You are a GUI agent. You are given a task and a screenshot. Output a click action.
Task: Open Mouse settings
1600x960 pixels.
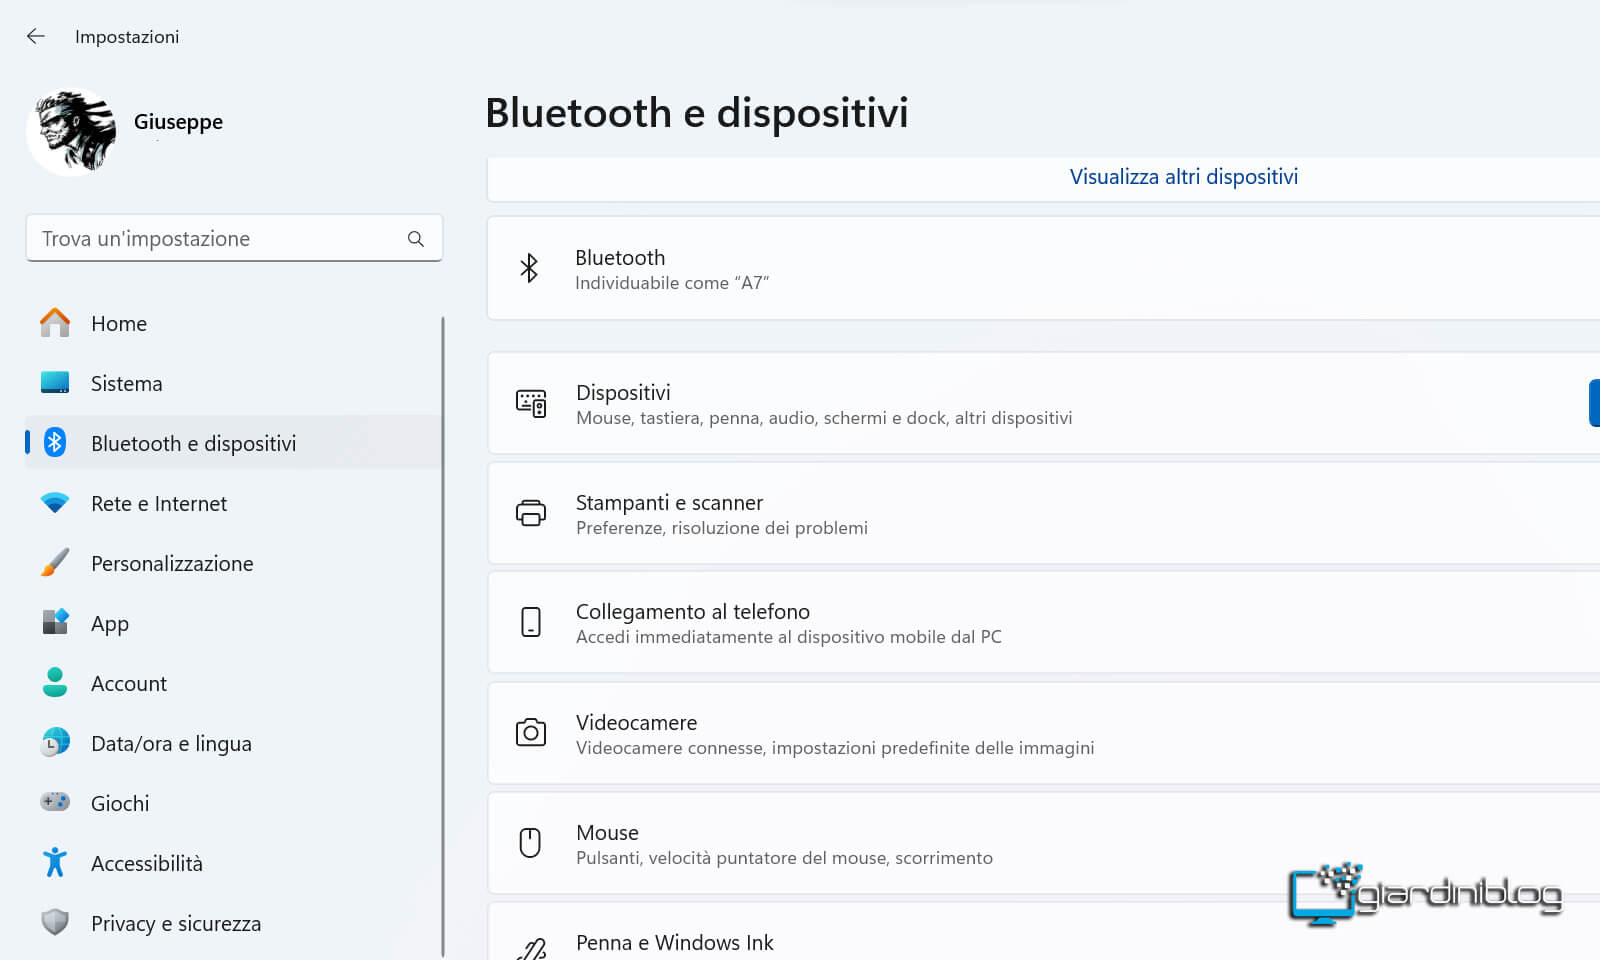point(1043,843)
